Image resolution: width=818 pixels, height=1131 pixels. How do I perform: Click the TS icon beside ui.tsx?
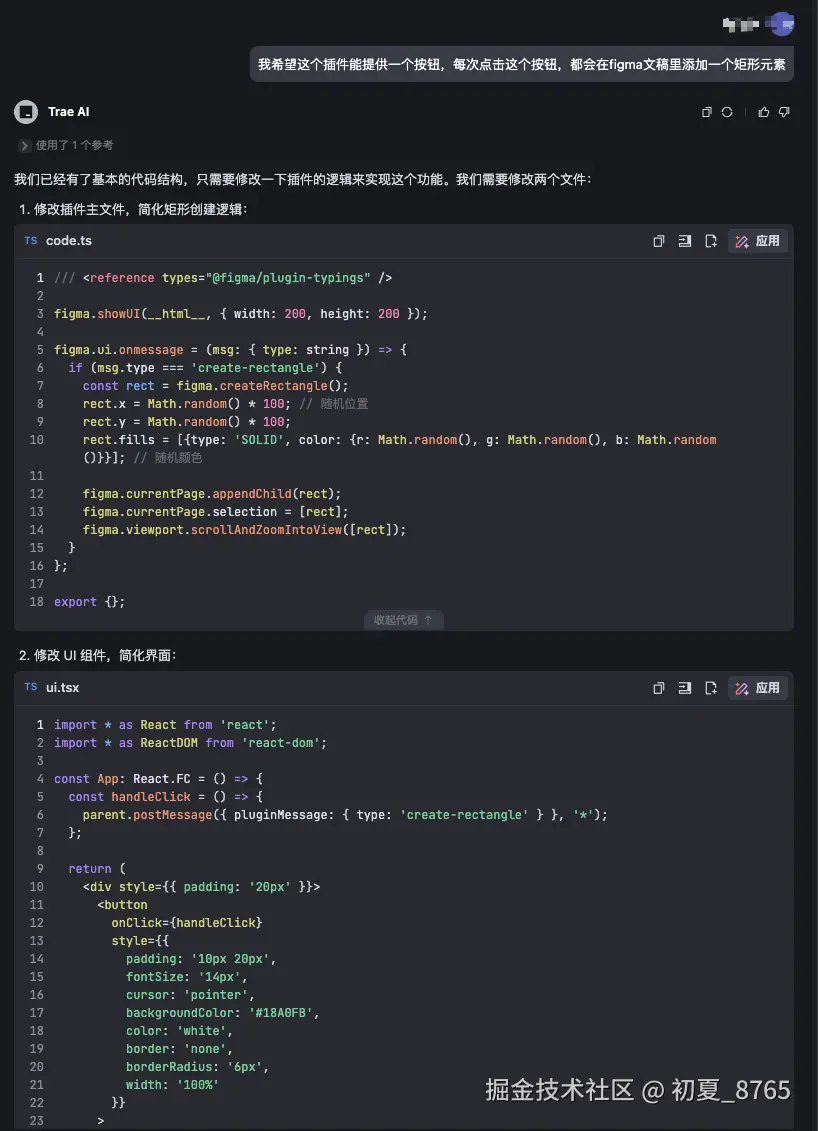tap(30, 687)
